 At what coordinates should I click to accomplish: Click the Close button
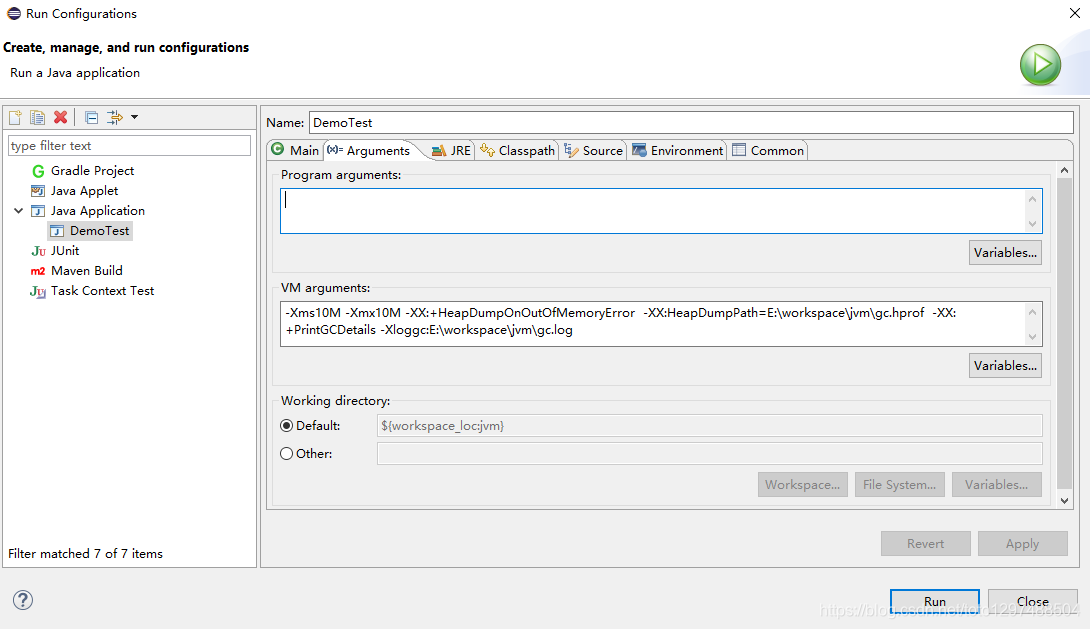[1033, 602]
